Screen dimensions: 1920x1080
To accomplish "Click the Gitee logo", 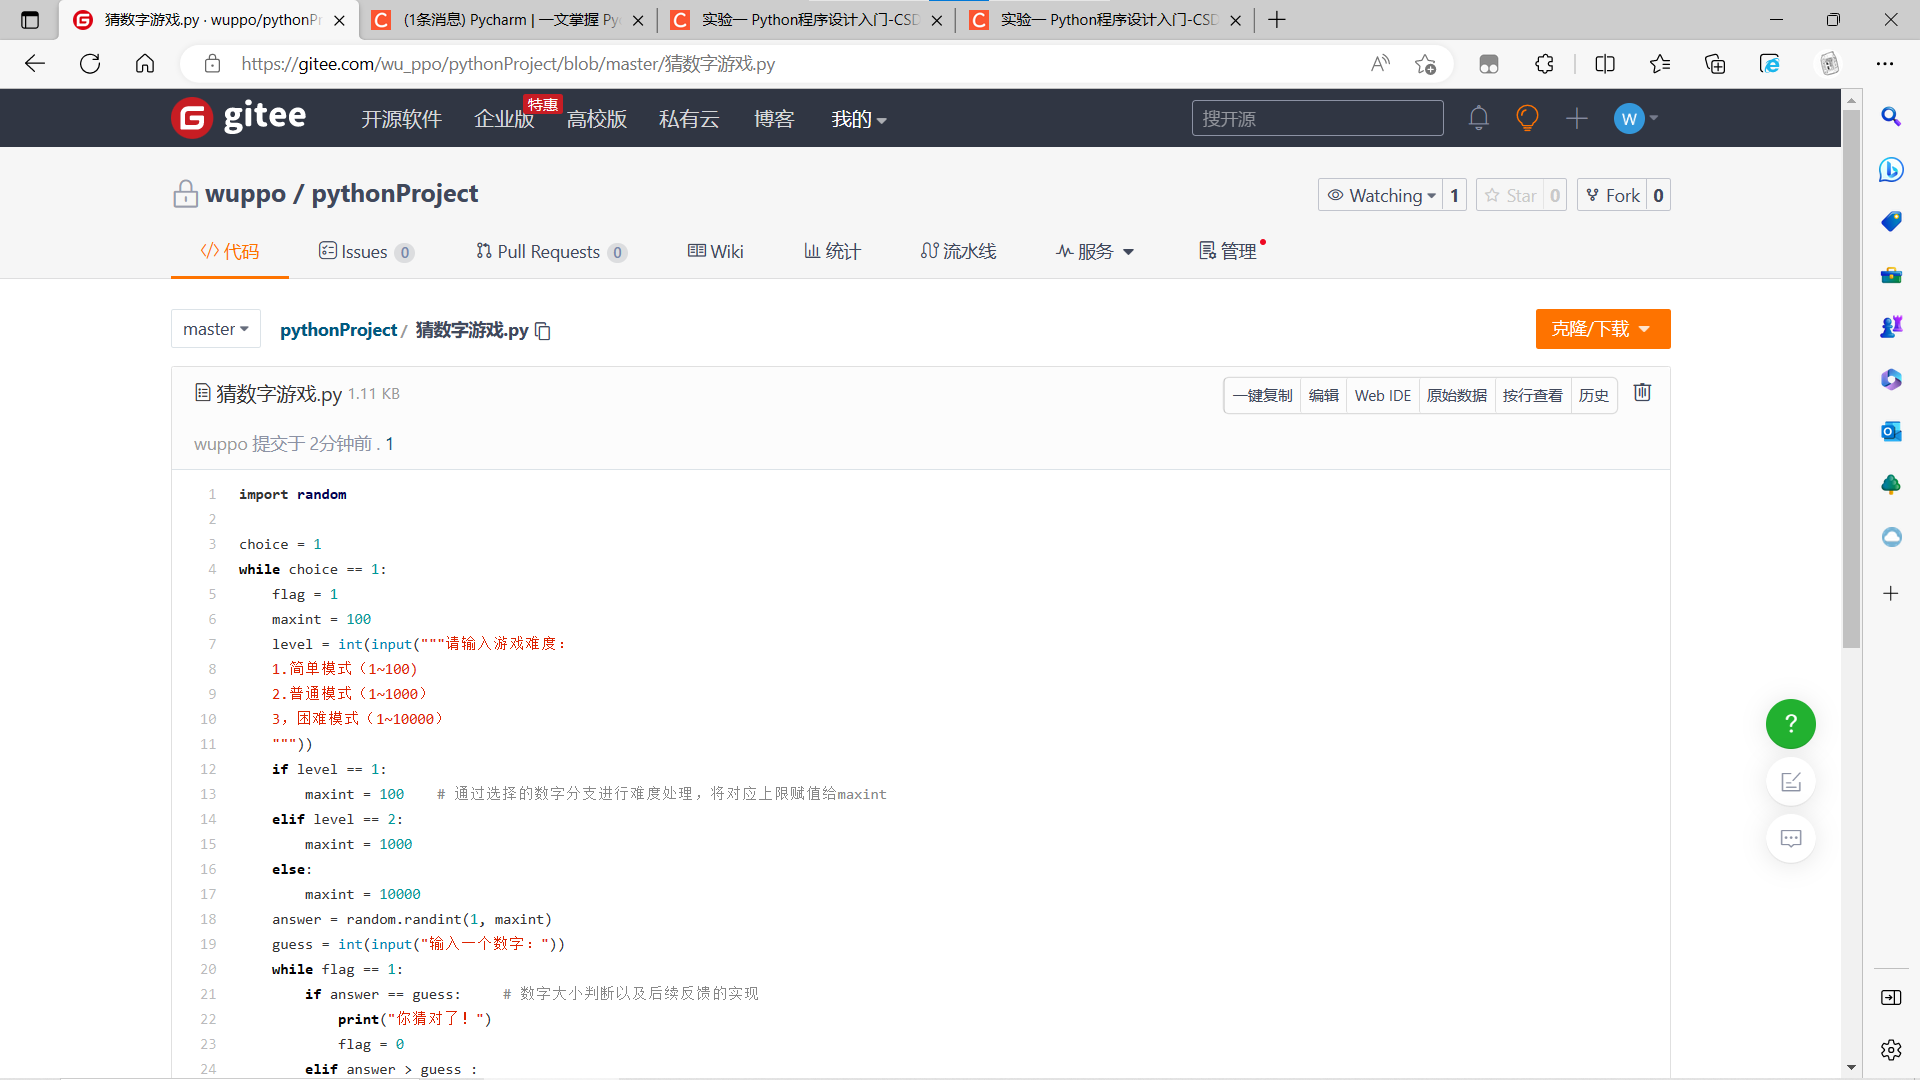I will click(x=239, y=118).
